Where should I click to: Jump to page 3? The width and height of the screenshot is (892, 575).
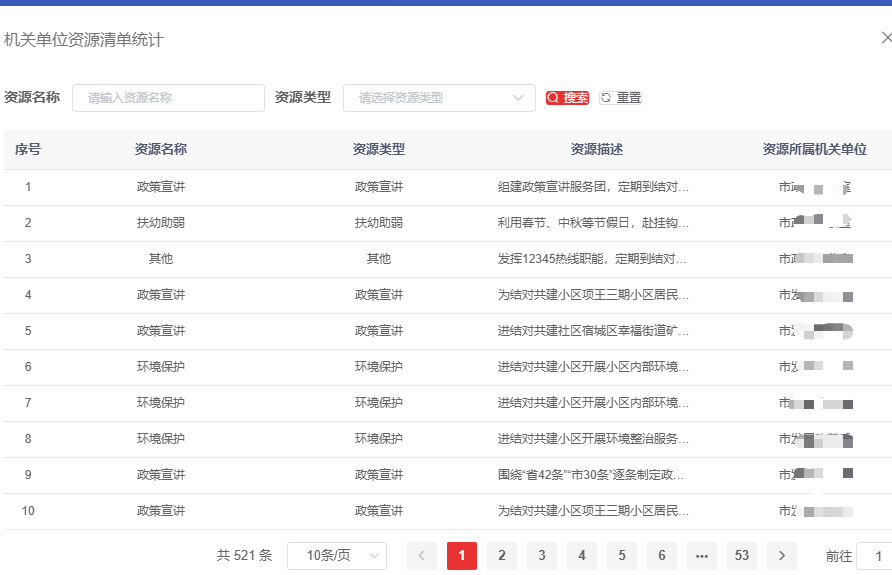542,556
